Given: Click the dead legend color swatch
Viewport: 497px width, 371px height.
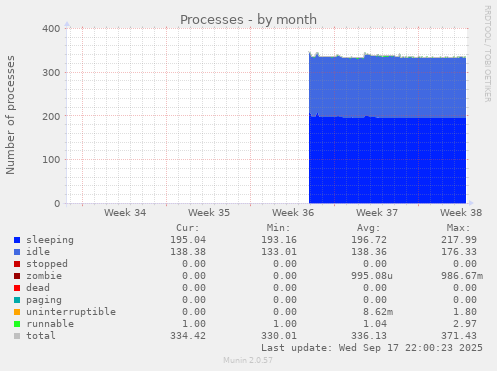Looking at the screenshot, I should coord(17,288).
